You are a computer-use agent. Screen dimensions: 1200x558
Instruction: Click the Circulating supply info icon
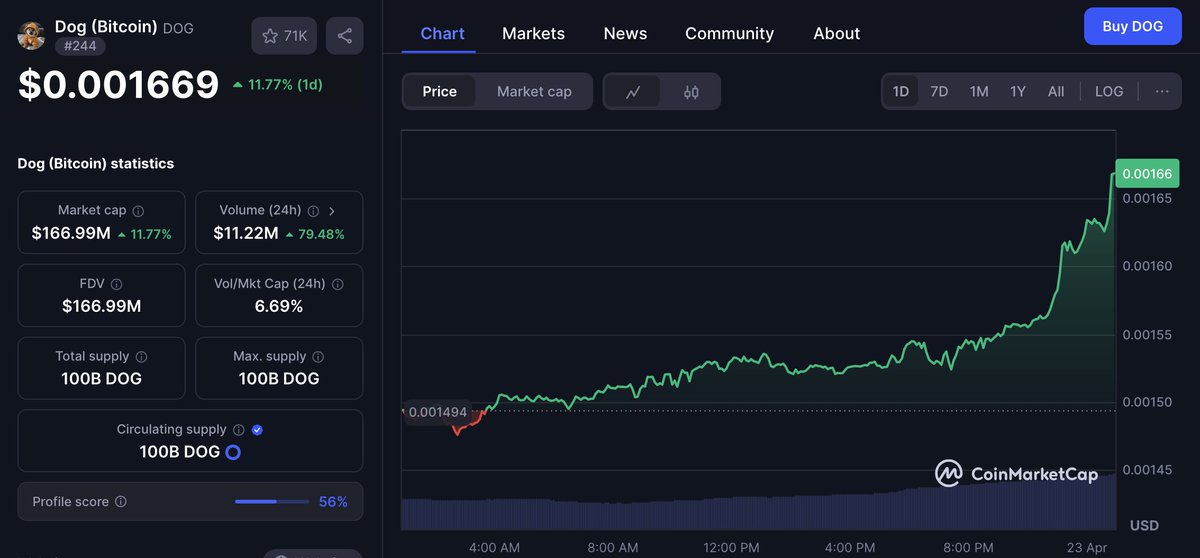(238, 430)
